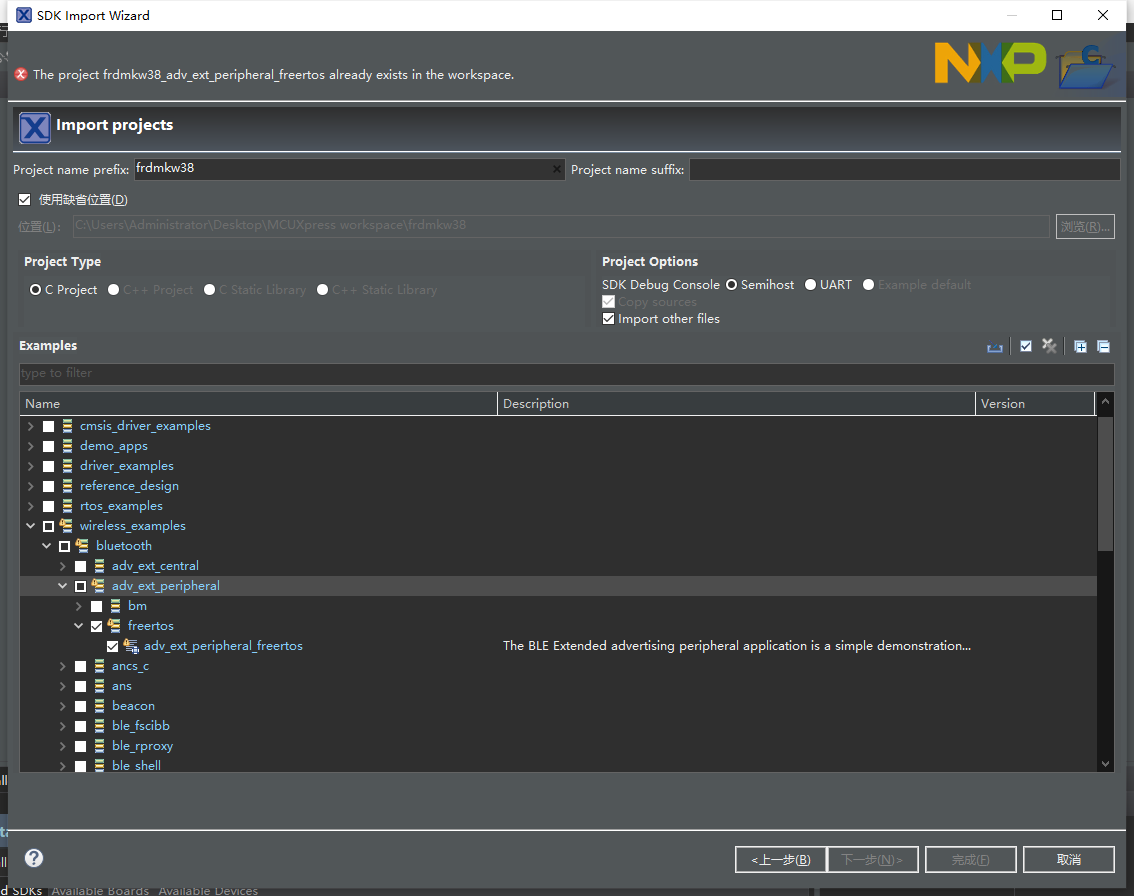Click the ancs_c folder icon

click(99, 666)
